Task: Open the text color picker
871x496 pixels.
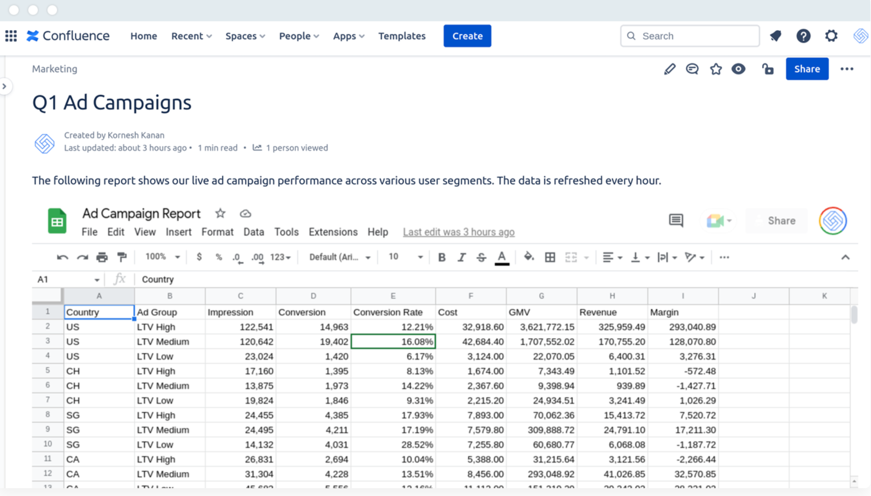Action: point(502,257)
